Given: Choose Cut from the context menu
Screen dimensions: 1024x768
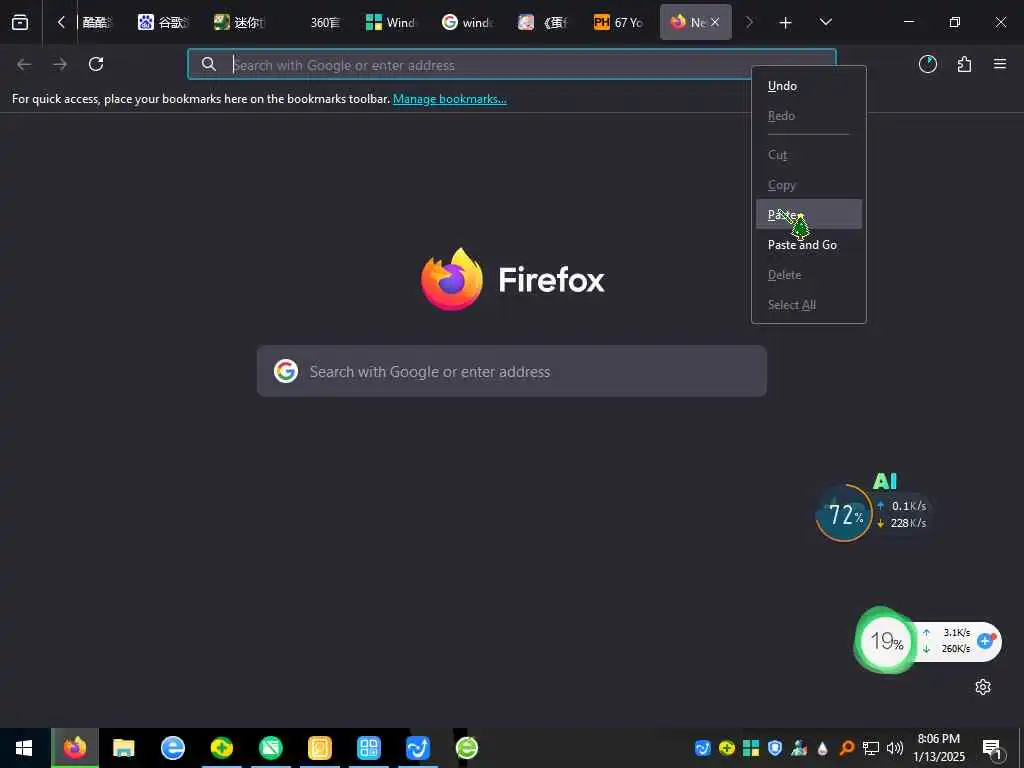Looking at the screenshot, I should (808, 155).
